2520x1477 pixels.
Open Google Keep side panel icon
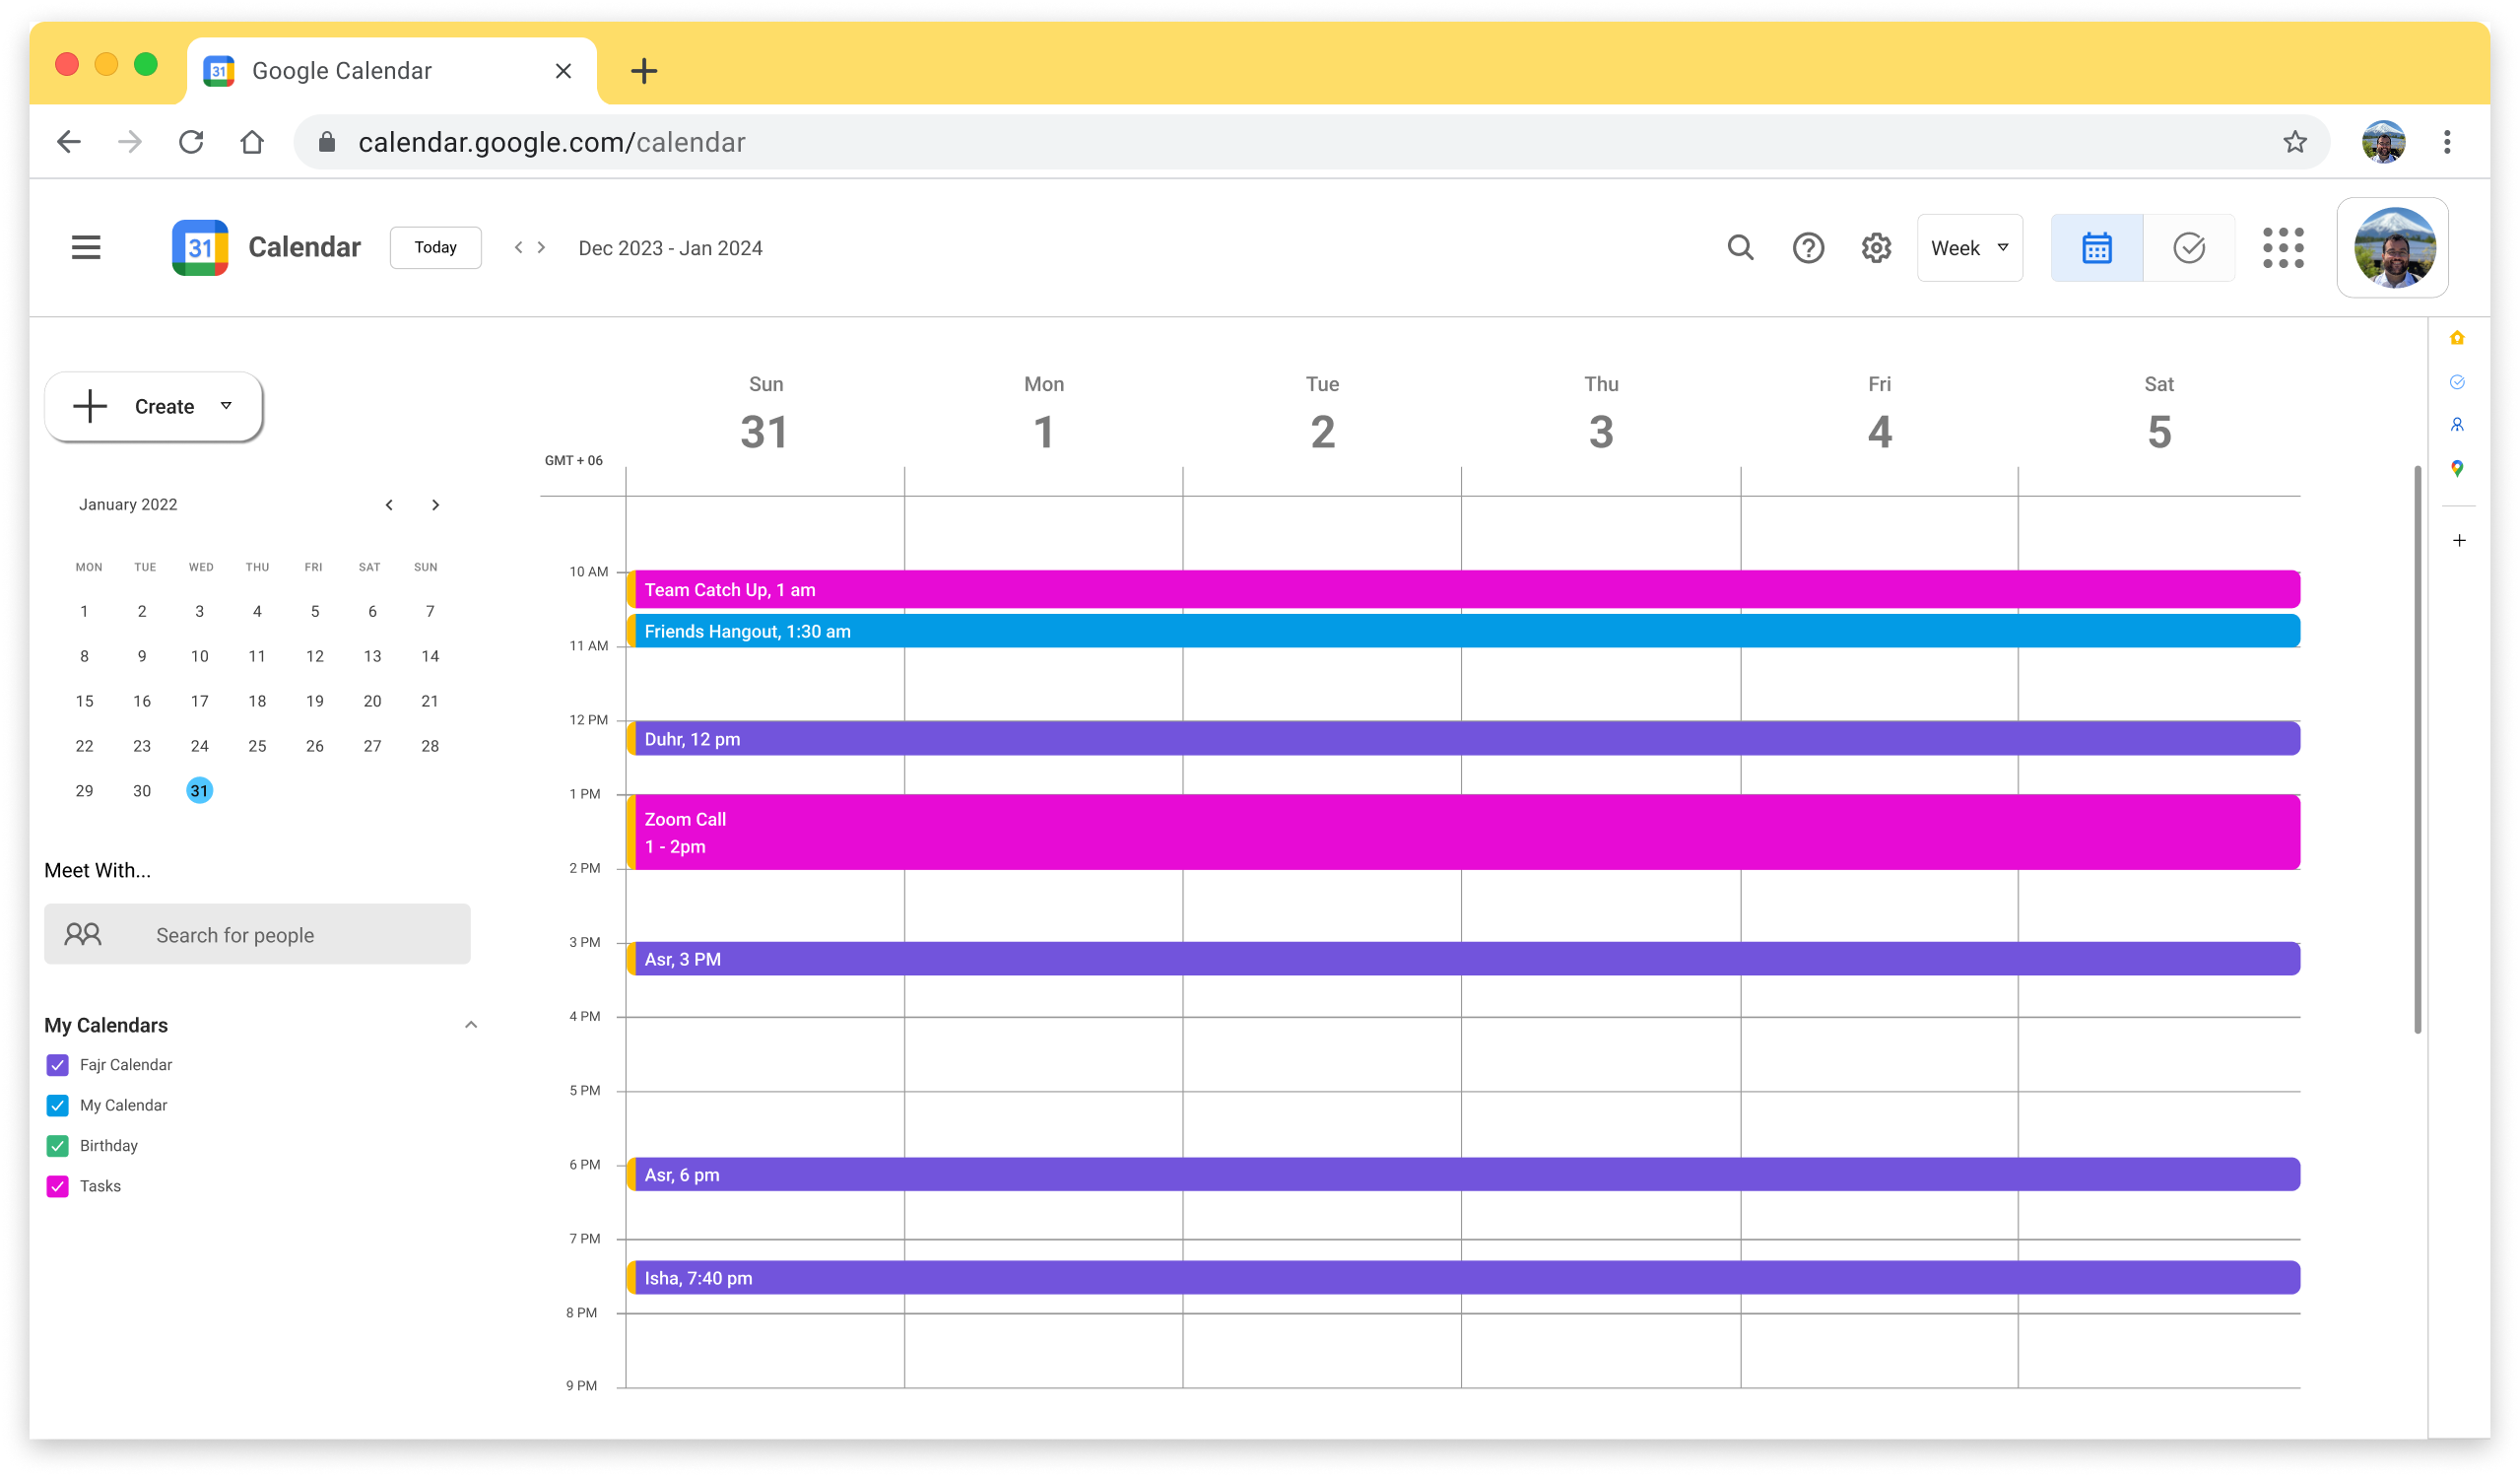(x=2457, y=338)
